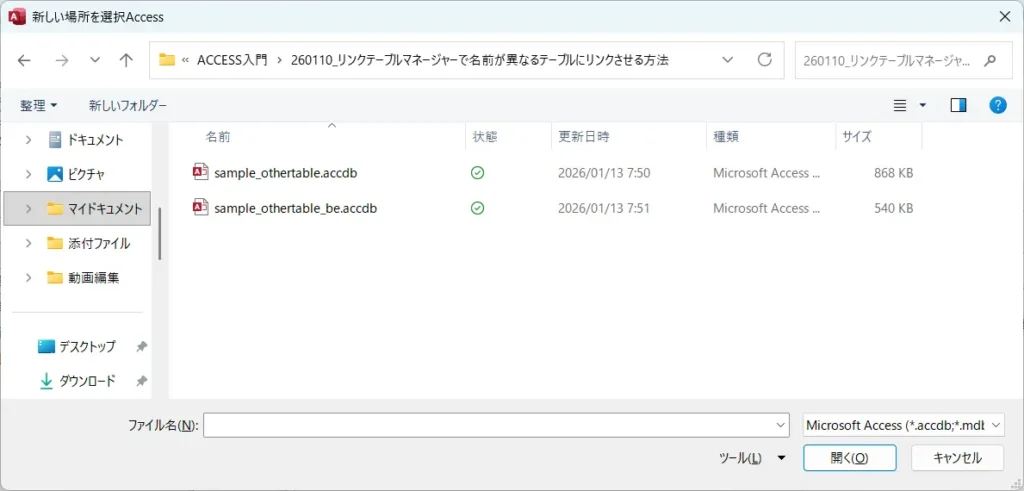Expand the recent locations chevron
The image size is (1024, 491).
coord(94,60)
